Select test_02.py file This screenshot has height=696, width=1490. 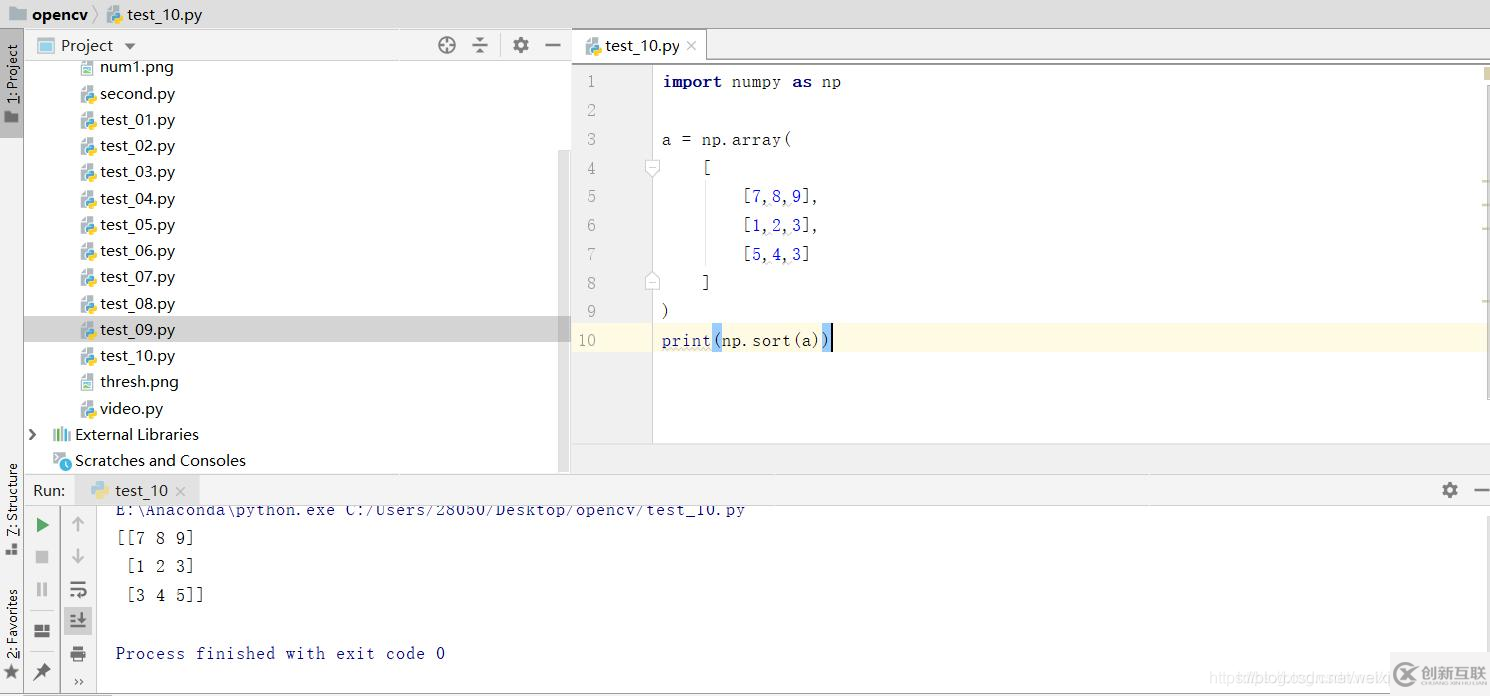137,145
